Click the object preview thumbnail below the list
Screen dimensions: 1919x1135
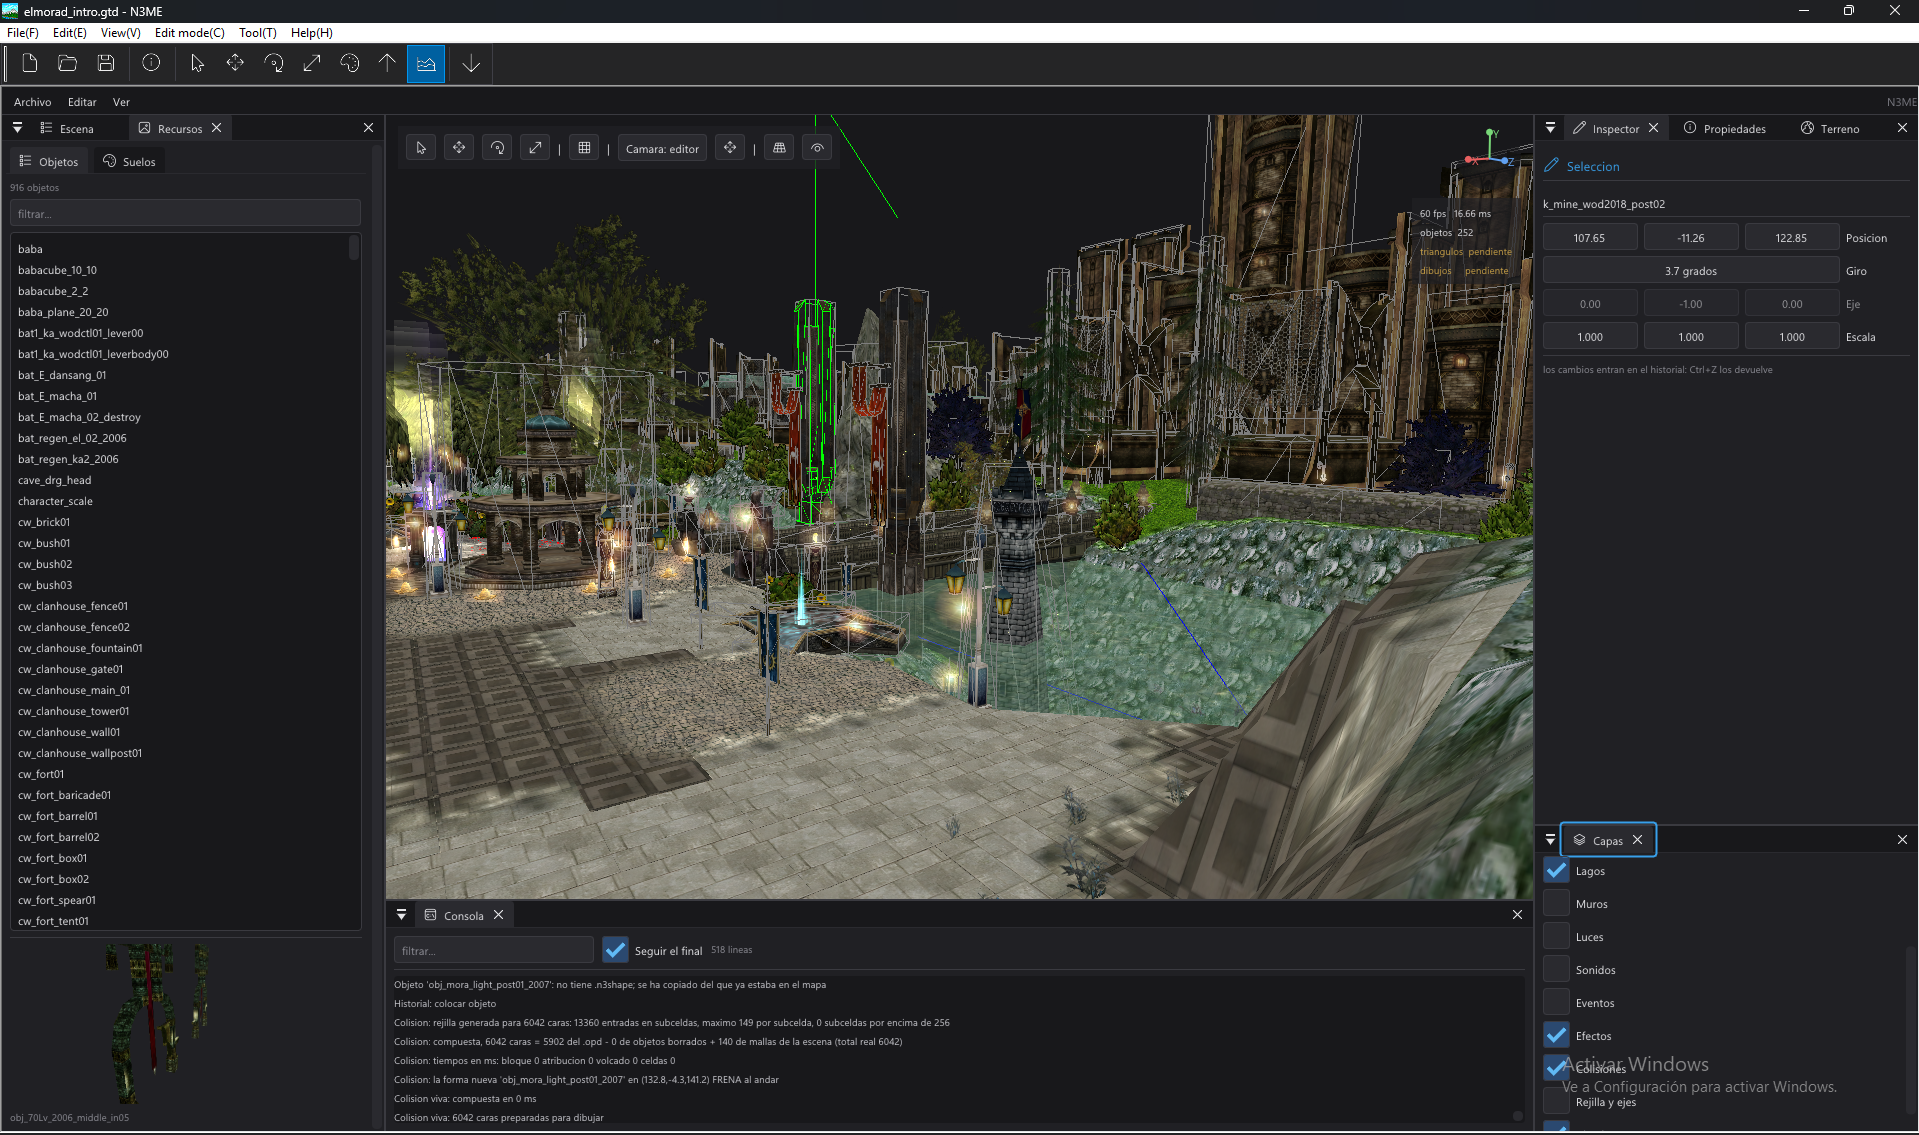click(160, 1022)
